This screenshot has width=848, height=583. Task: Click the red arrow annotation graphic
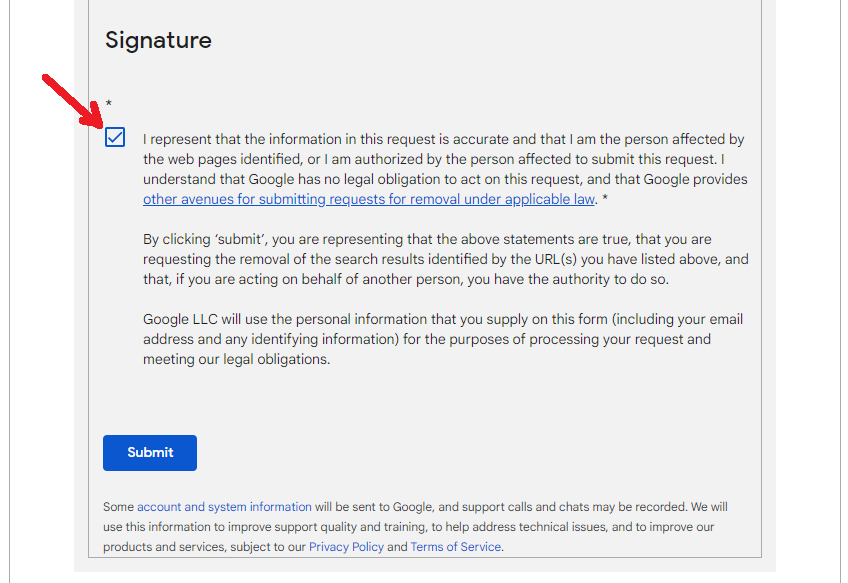coord(74,101)
